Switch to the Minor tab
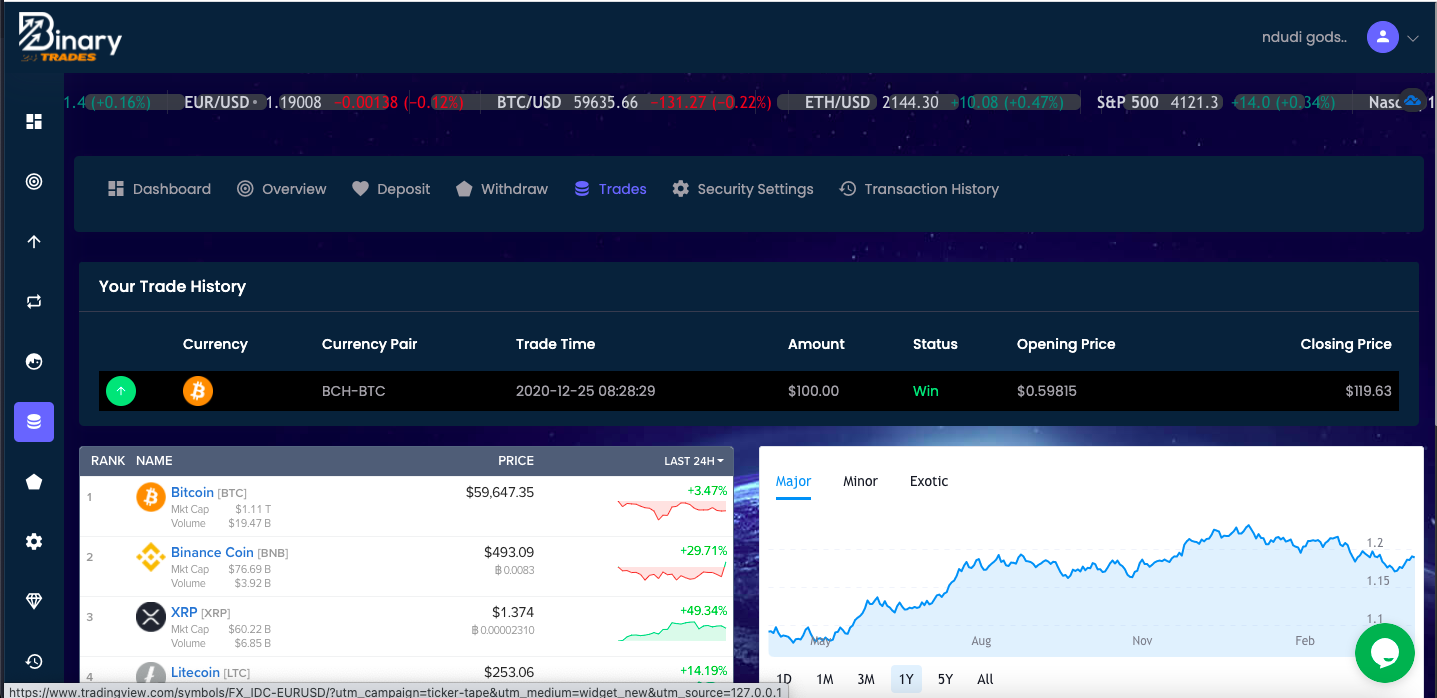This screenshot has width=1437, height=698. [860, 481]
